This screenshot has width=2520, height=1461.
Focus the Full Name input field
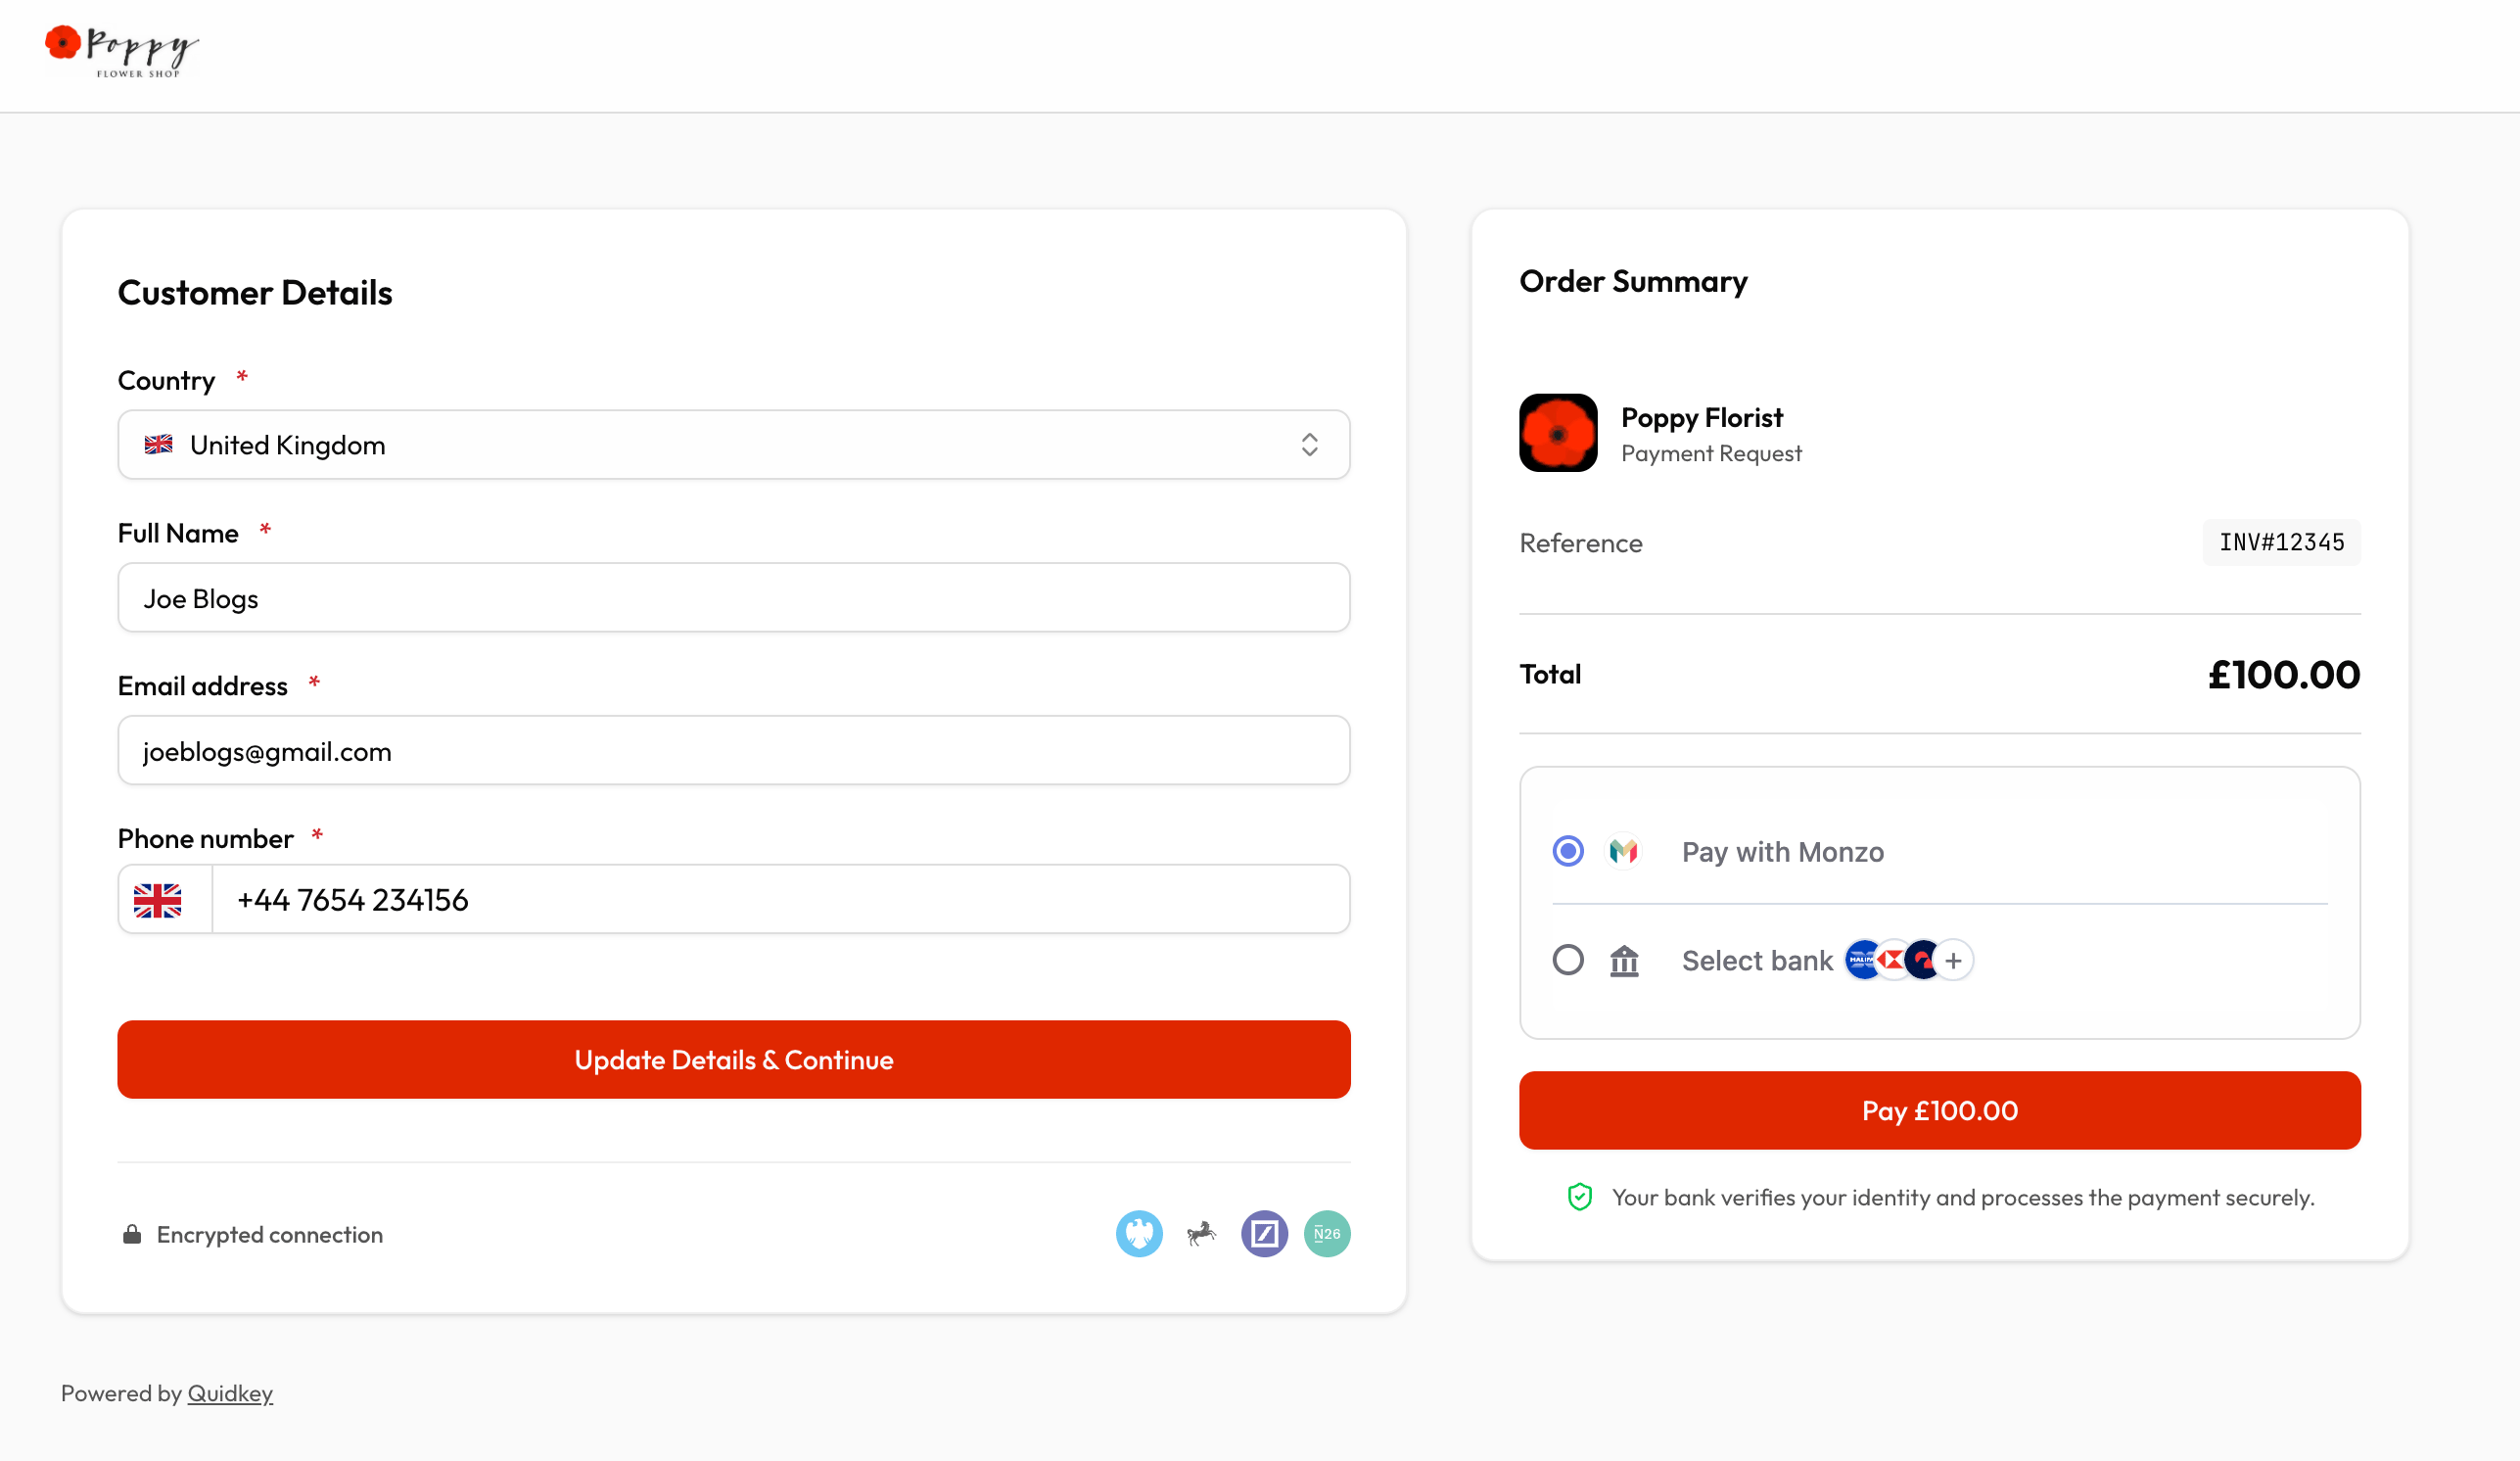(733, 597)
